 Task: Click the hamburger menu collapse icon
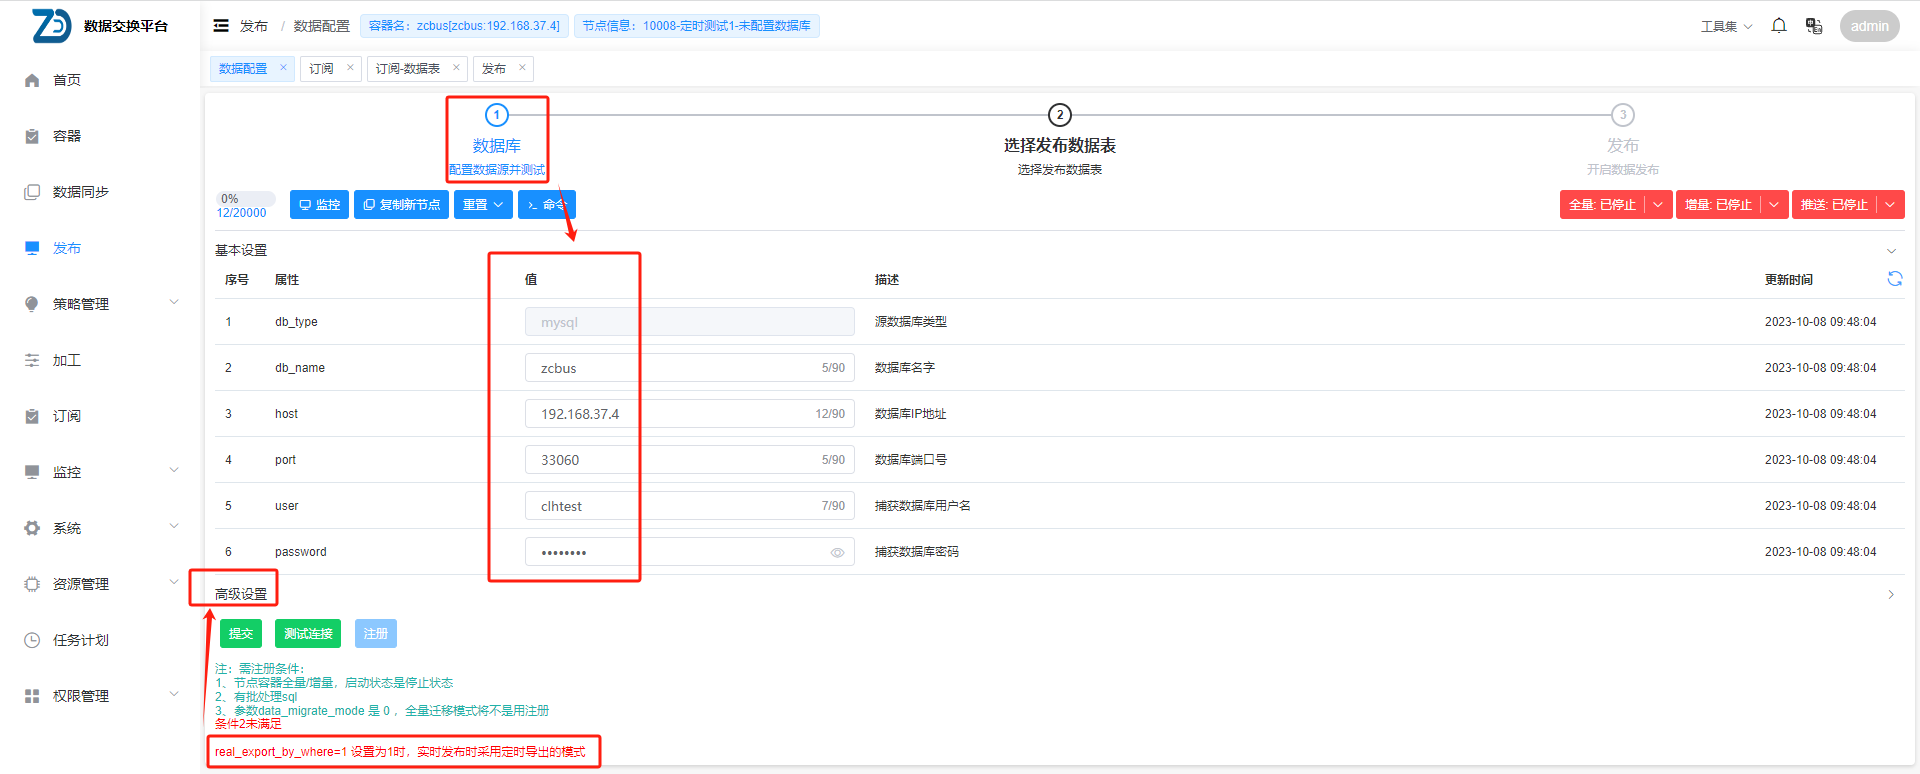[x=221, y=26]
